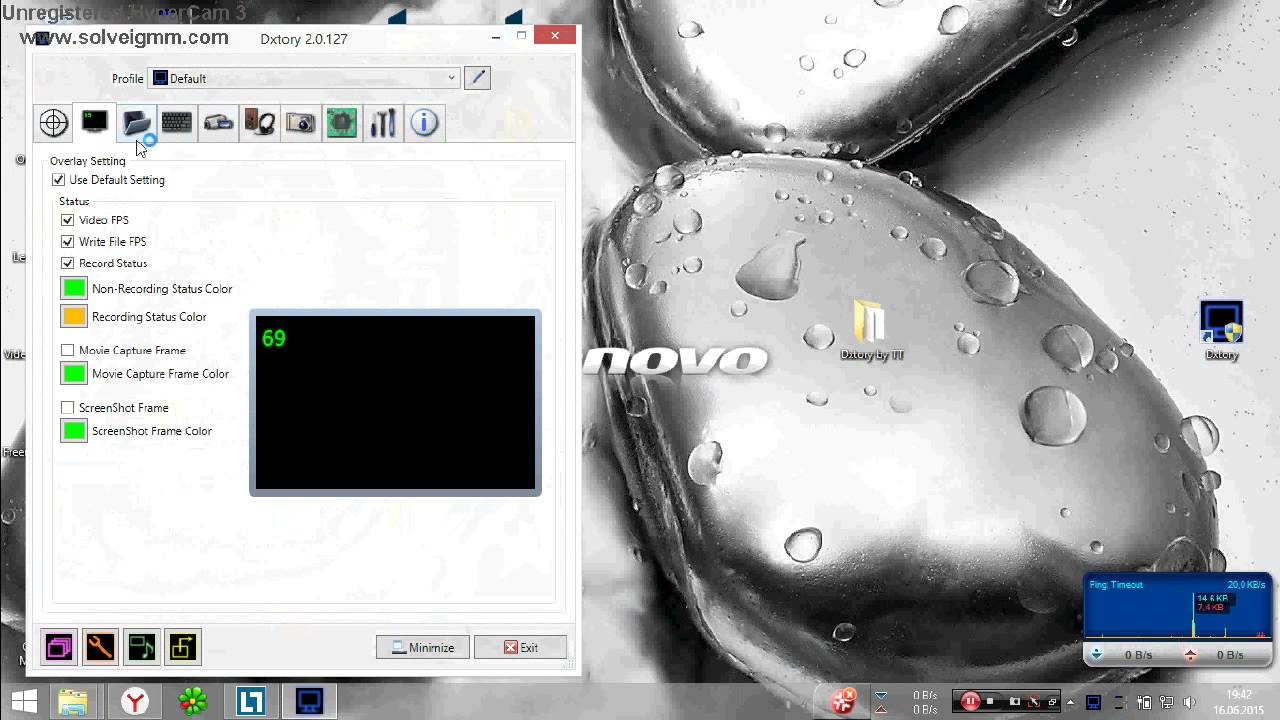Open ICQ green flower taskbar icon

192,701
